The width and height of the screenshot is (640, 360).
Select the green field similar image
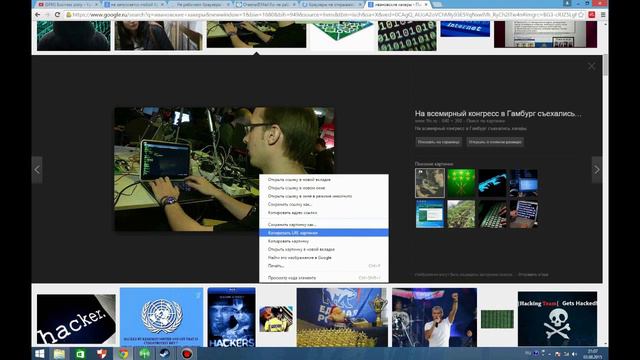[x=461, y=214]
